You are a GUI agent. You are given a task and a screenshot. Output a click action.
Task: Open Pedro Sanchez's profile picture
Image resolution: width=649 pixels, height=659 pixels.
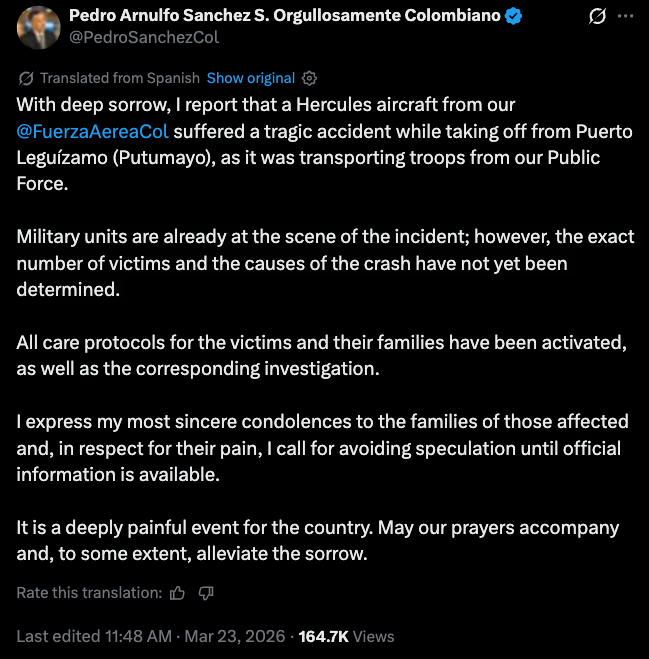click(x=36, y=27)
